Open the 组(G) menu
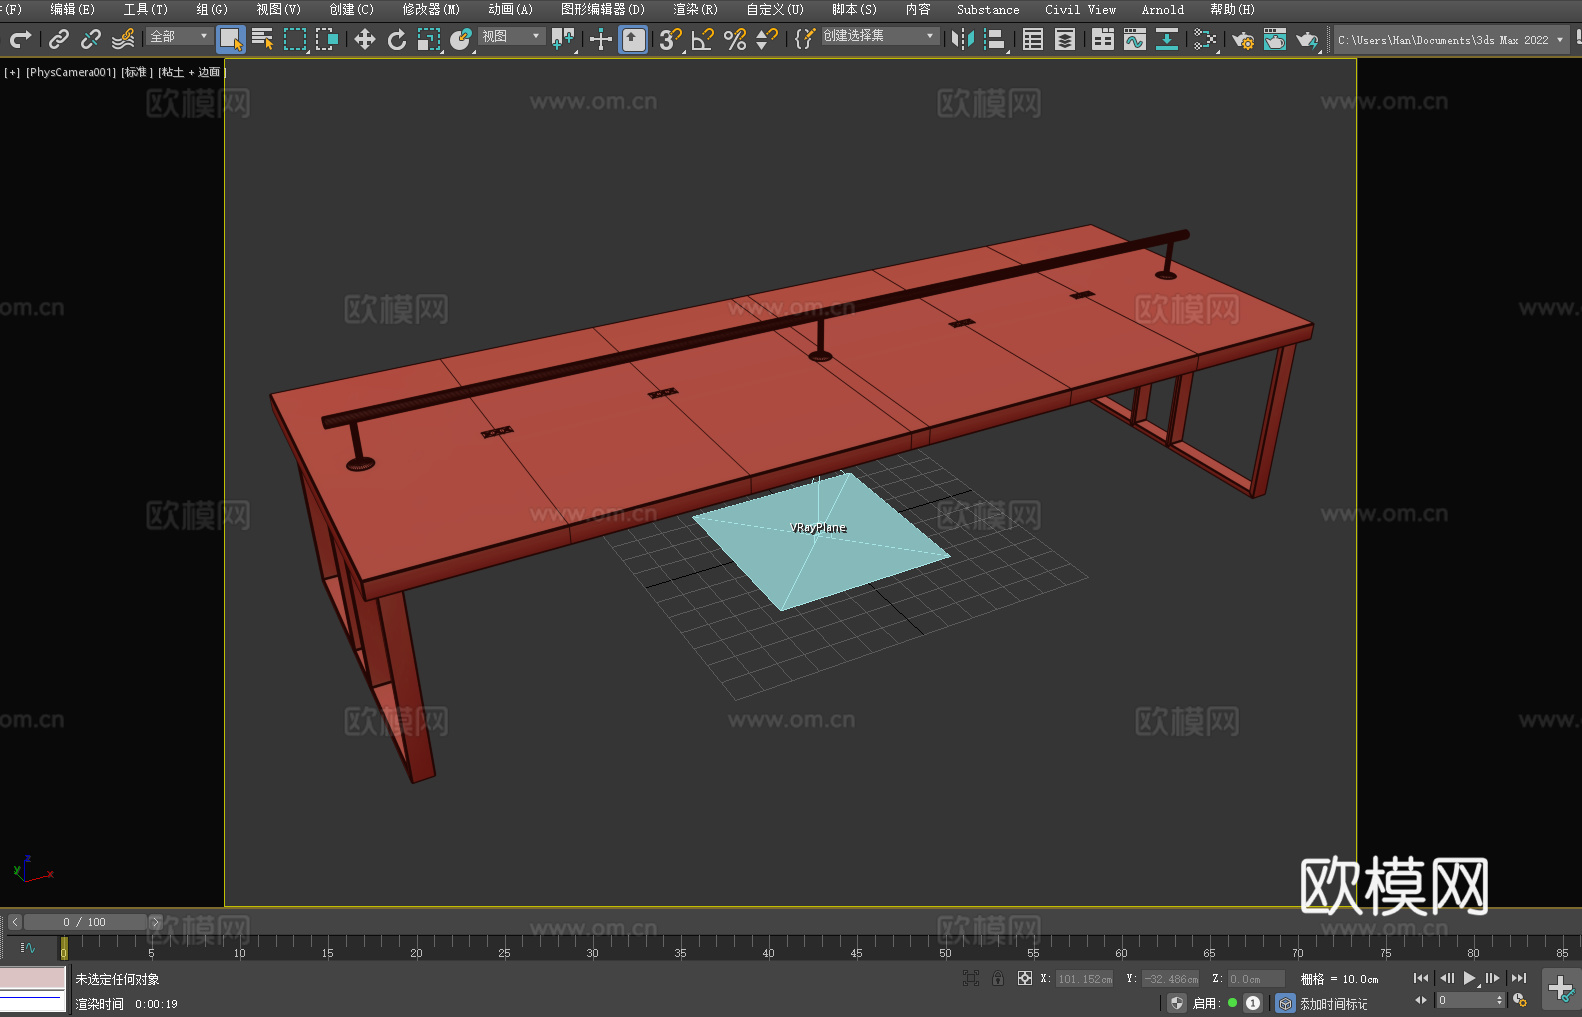 tap(212, 9)
